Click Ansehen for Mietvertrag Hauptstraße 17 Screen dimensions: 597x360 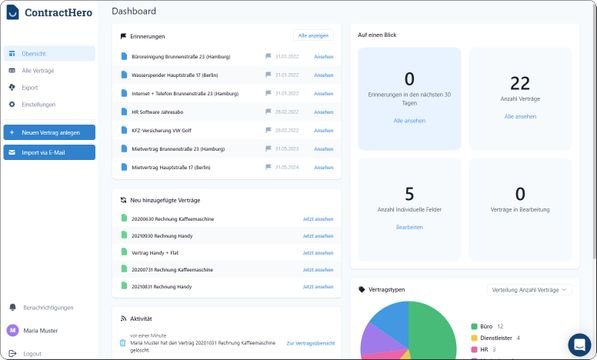[324, 167]
